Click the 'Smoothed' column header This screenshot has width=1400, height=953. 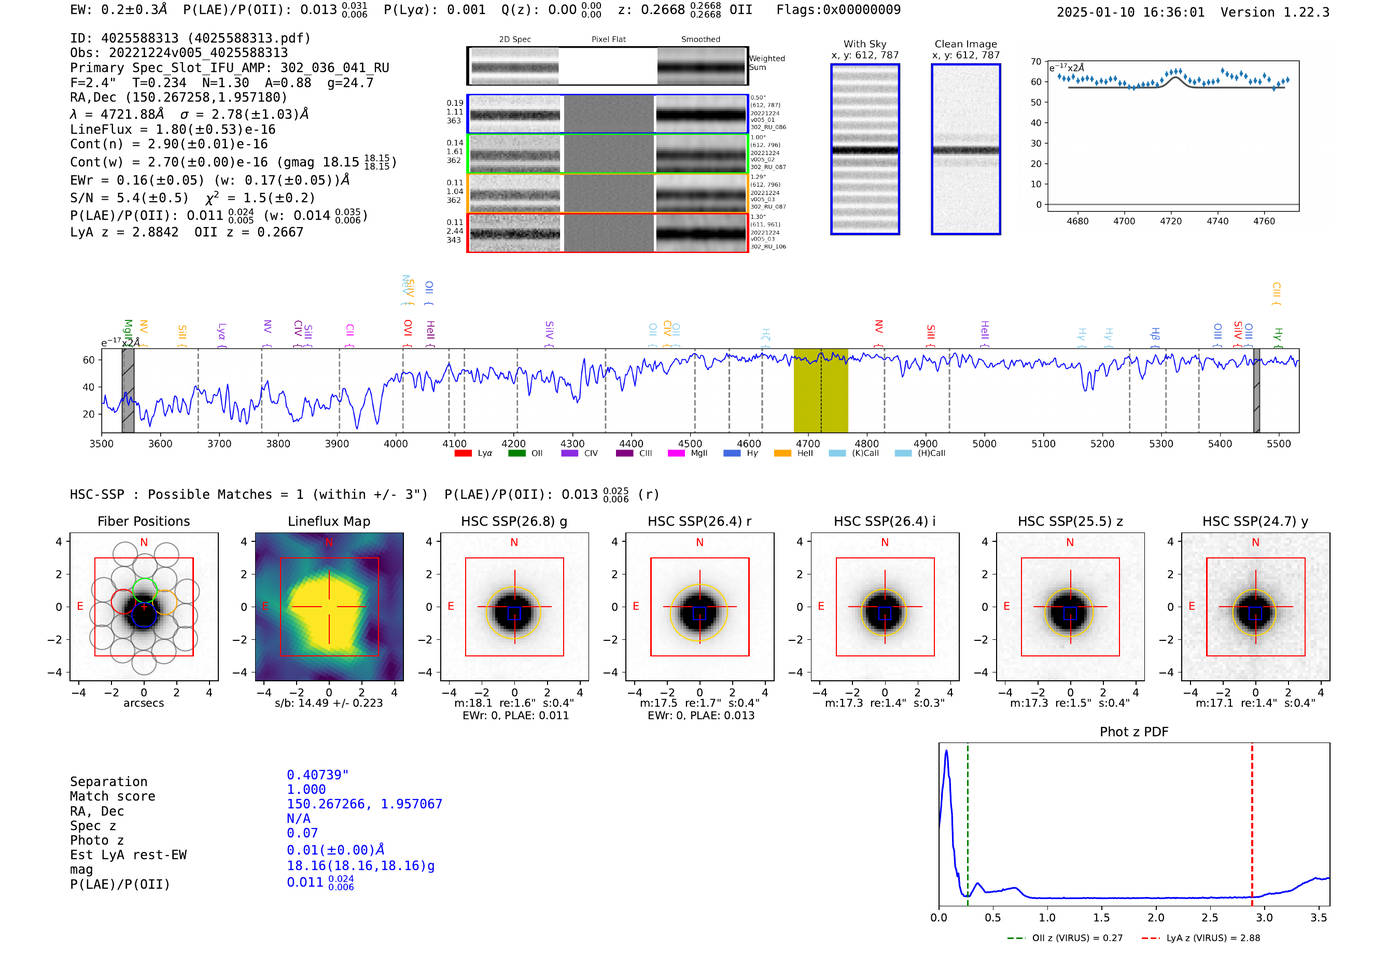[x=701, y=40]
